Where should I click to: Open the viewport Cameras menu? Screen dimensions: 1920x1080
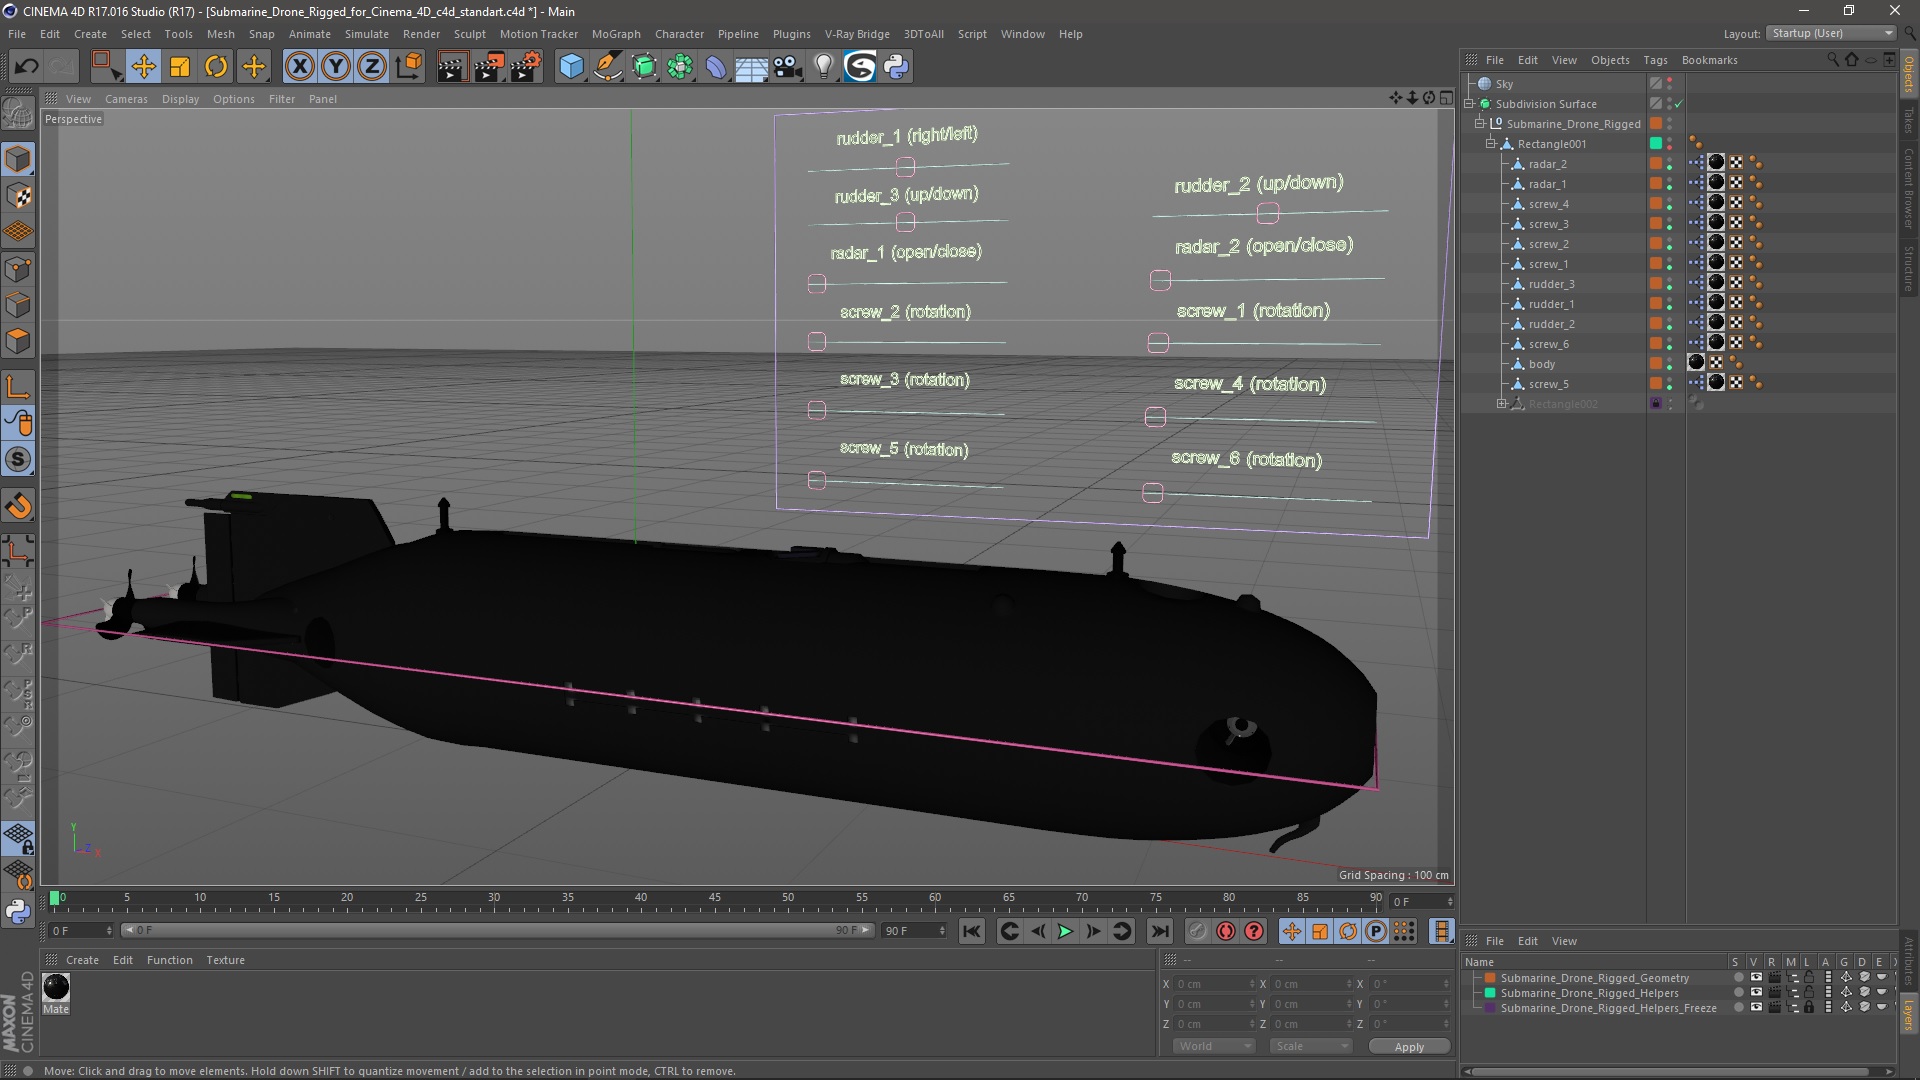coord(126,99)
